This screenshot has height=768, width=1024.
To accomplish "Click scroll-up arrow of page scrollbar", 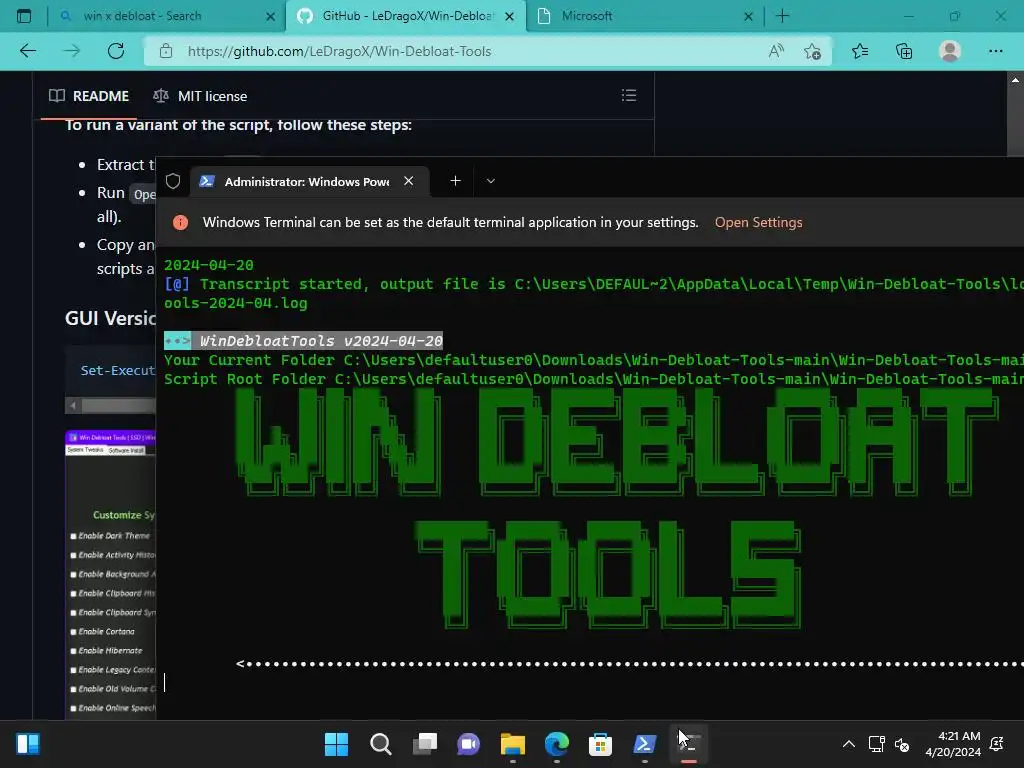I will coord(1015,80).
